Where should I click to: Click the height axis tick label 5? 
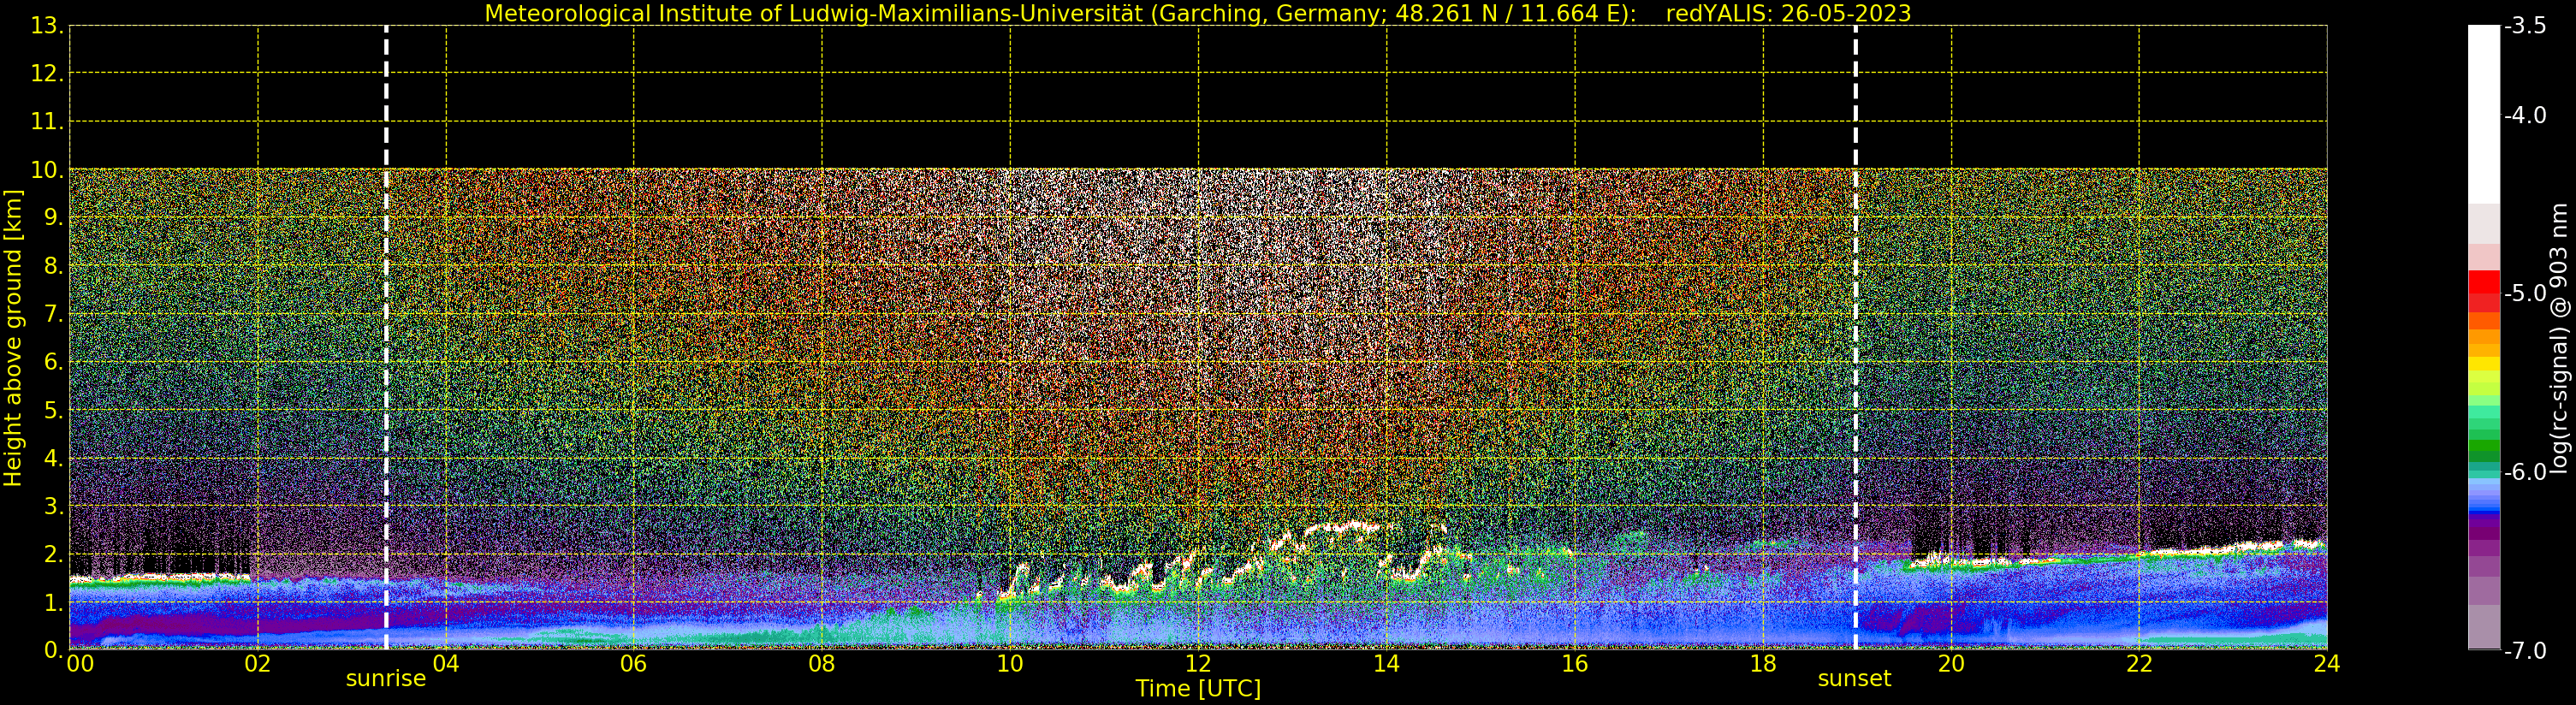click(52, 410)
